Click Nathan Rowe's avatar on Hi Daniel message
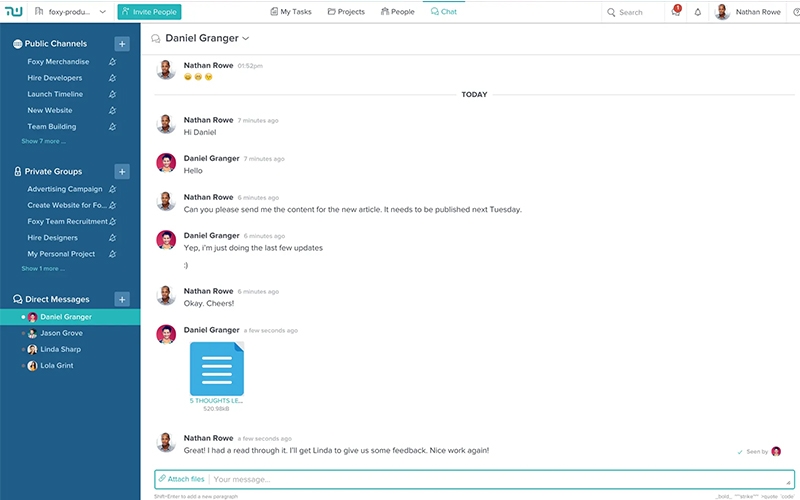Image resolution: width=800 pixels, height=500 pixels. coord(166,124)
